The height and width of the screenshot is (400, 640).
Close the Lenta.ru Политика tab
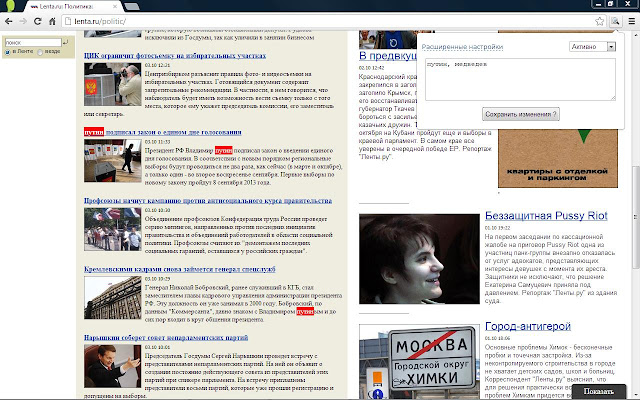(115, 7)
